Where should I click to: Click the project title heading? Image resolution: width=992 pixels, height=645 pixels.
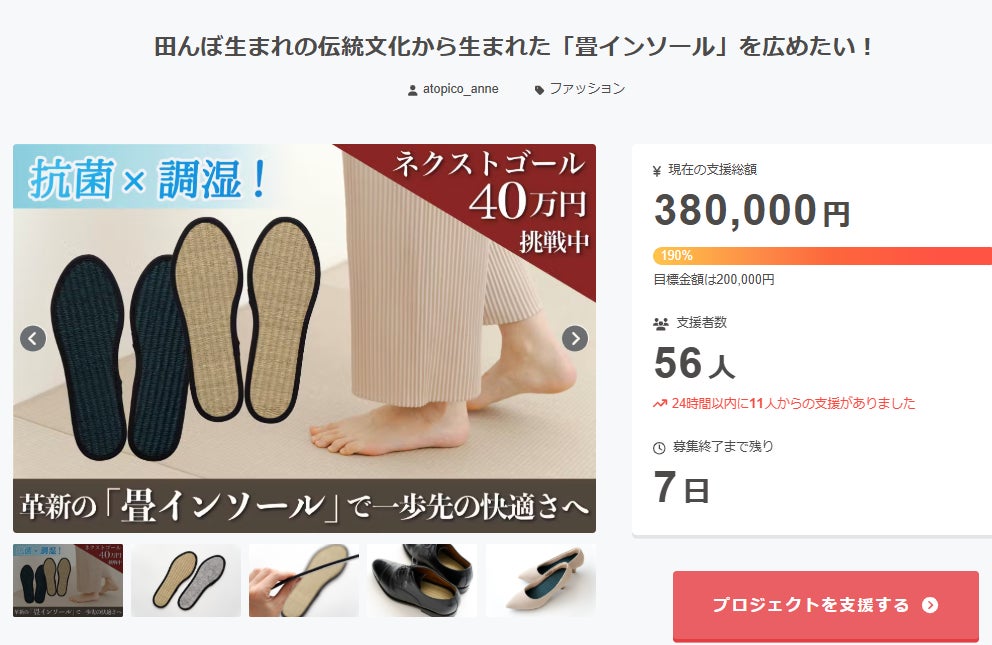click(x=514, y=47)
